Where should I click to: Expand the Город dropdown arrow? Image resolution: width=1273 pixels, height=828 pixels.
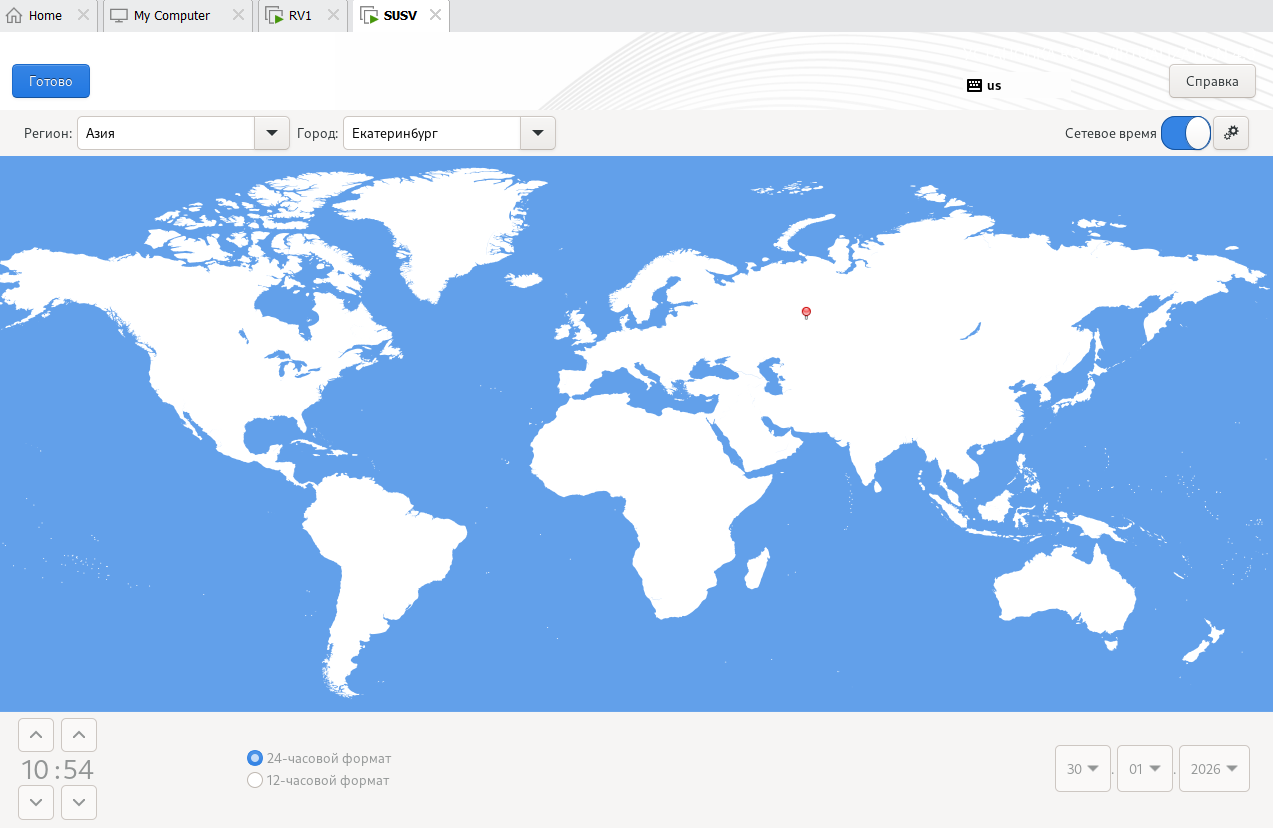(538, 133)
